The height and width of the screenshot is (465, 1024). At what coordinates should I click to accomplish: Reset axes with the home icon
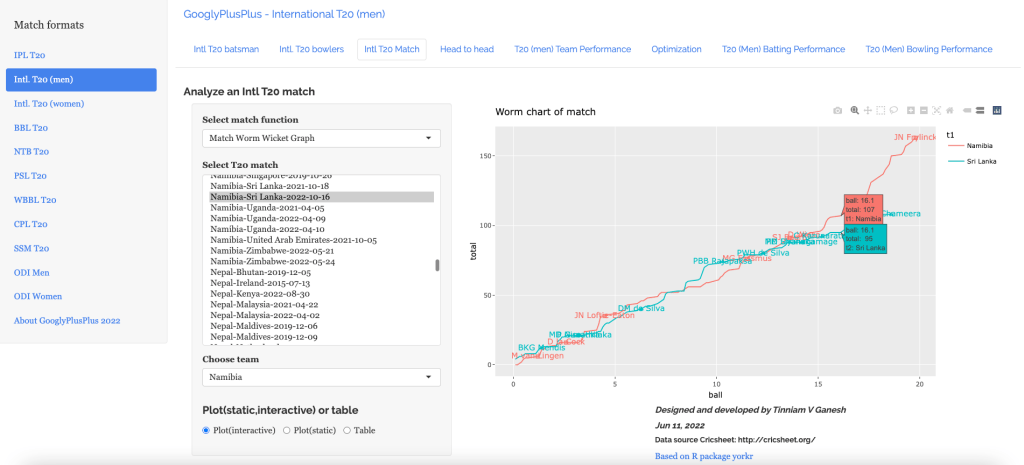(x=949, y=111)
